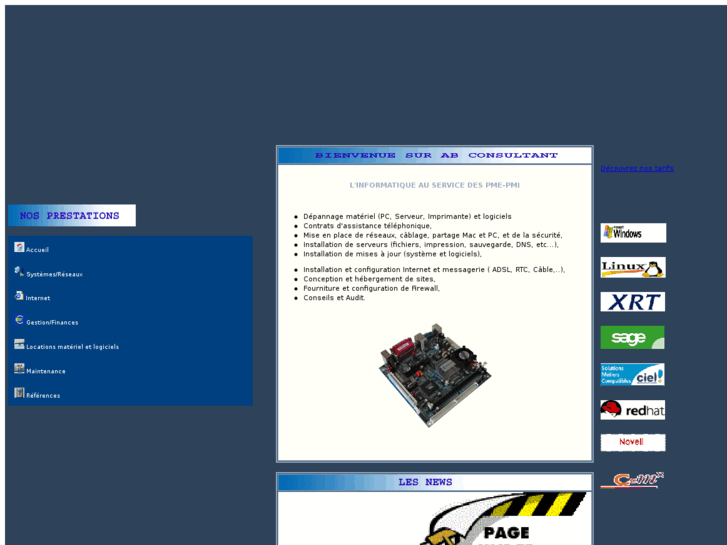Image resolution: width=727 pixels, height=545 pixels.
Task: Open 'Locations matériel et logiciels' menu item
Action: coord(72,347)
